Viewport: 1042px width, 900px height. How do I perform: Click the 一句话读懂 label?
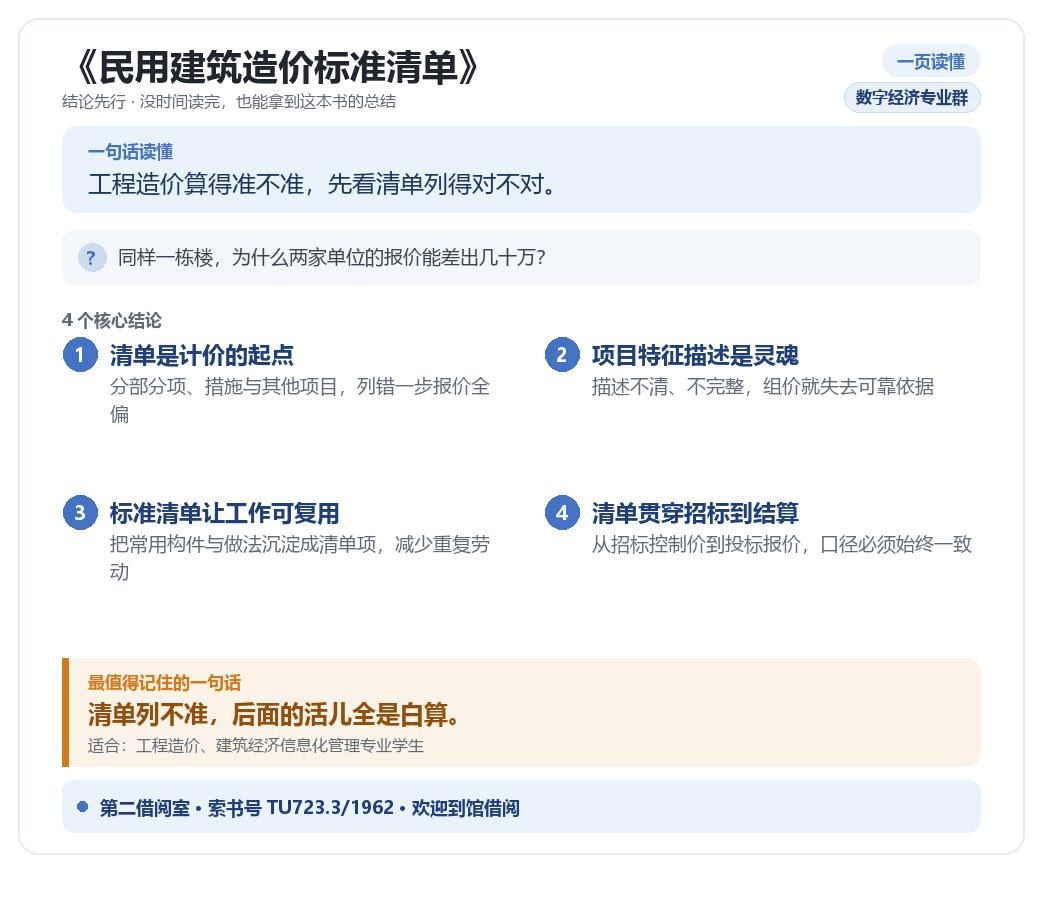coord(130,152)
